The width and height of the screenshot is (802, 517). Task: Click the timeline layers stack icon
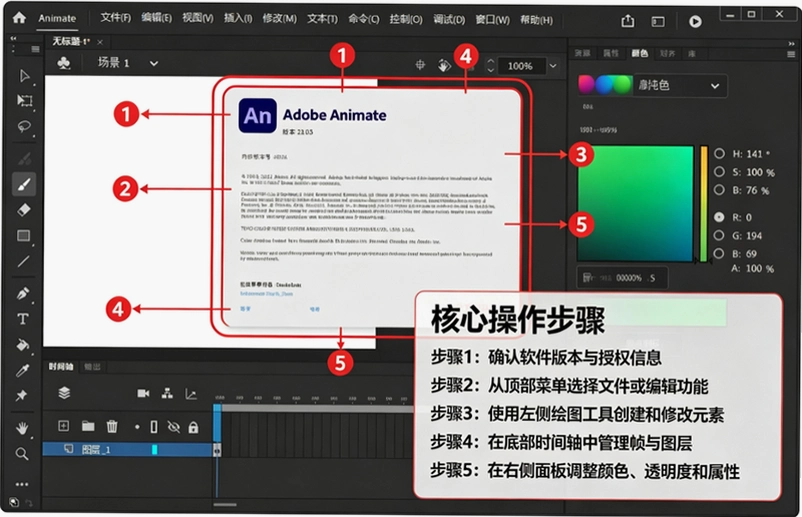pos(64,393)
